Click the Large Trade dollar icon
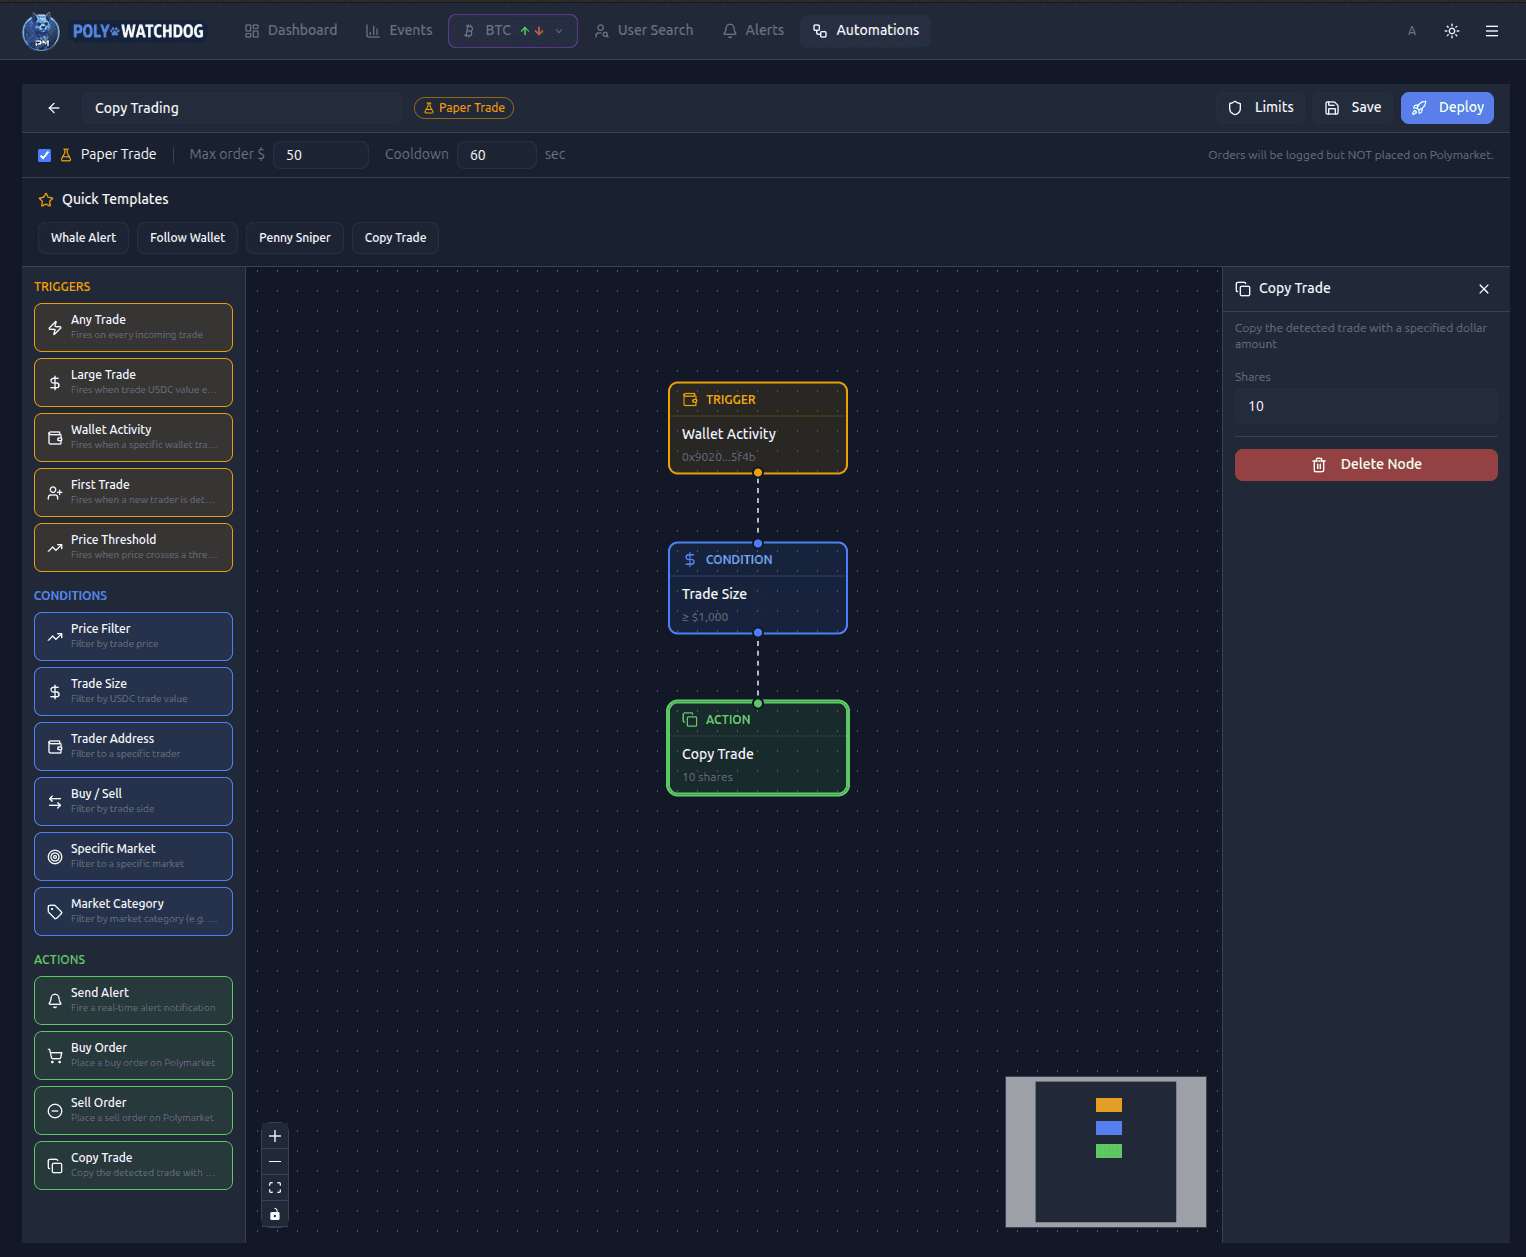 coord(55,383)
